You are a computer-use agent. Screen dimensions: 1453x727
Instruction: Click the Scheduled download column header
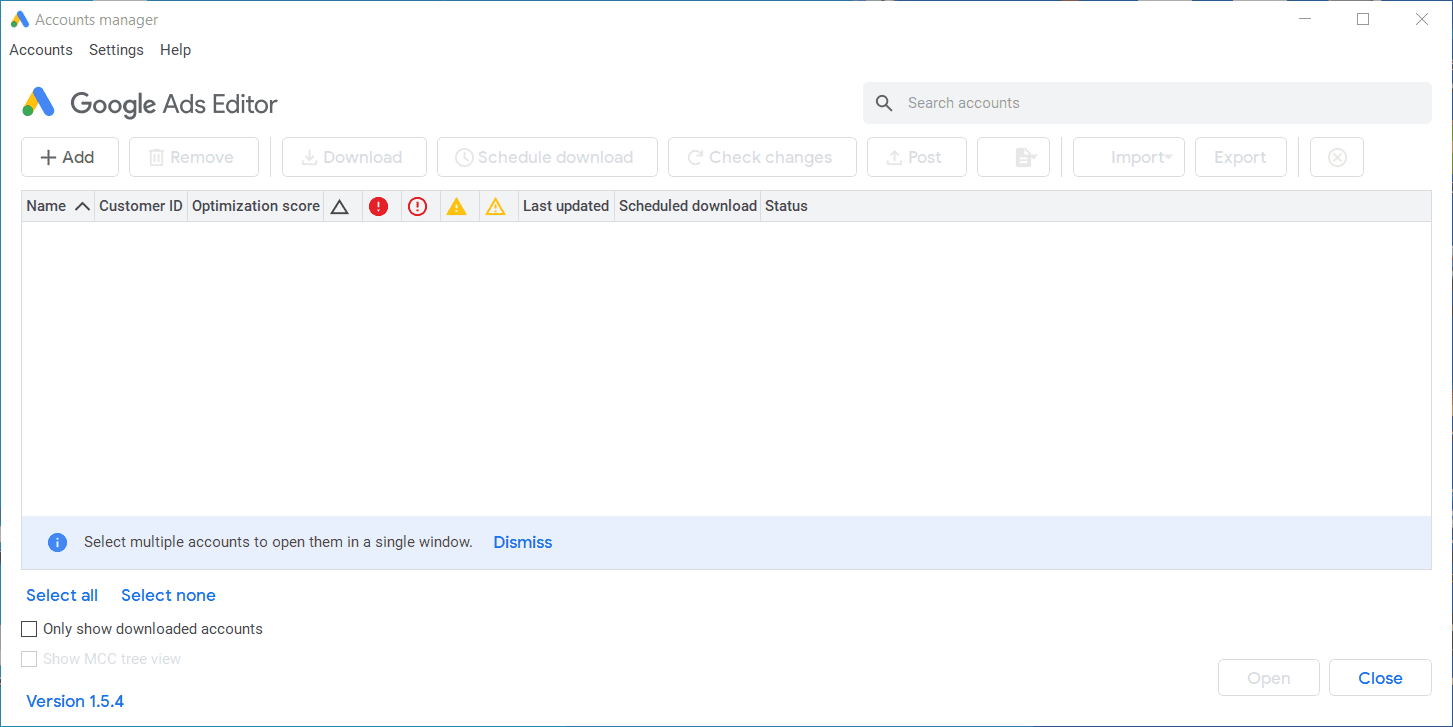pos(688,206)
